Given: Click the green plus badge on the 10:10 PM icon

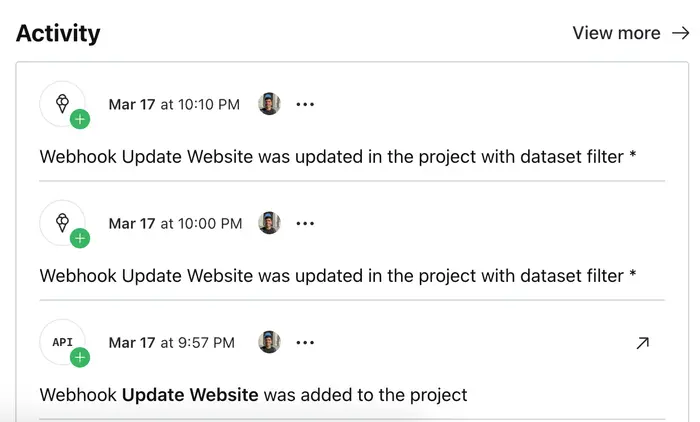Looking at the screenshot, I should [x=80, y=119].
